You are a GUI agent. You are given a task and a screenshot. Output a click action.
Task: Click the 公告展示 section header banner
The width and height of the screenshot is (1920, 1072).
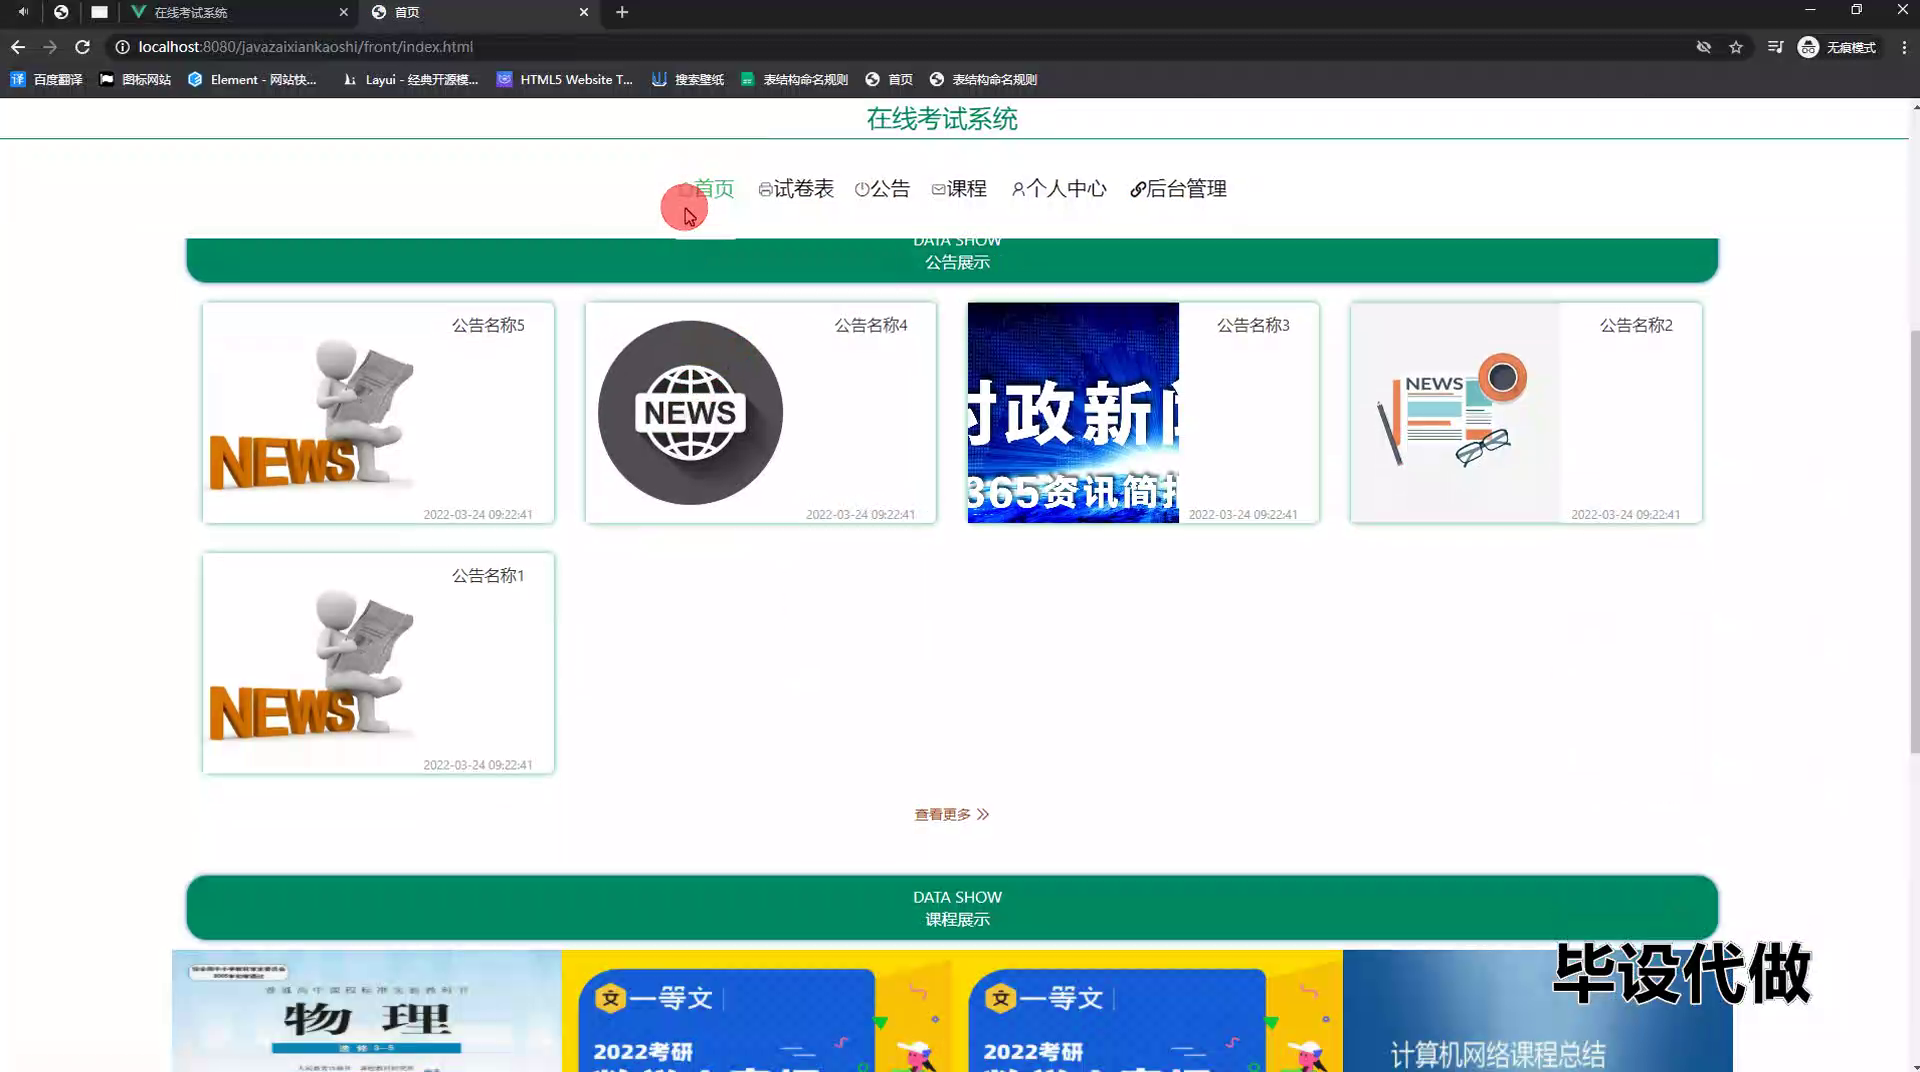click(952, 260)
